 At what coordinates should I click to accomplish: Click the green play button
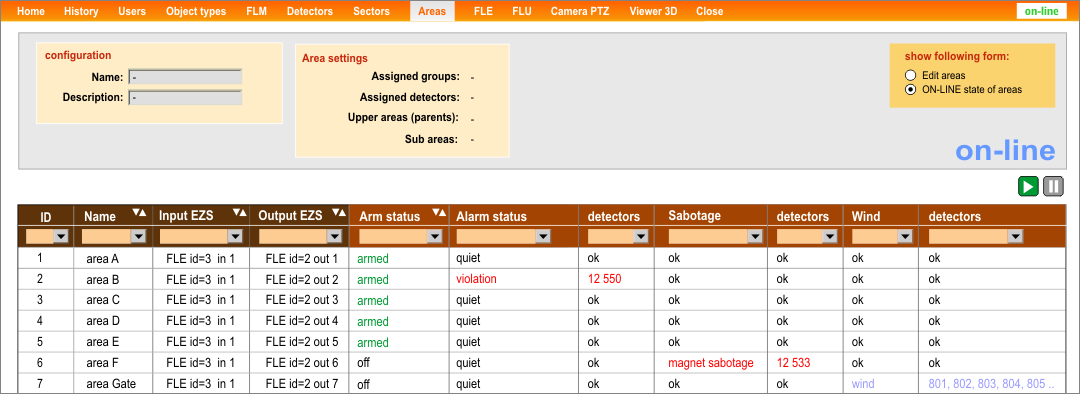(1028, 186)
